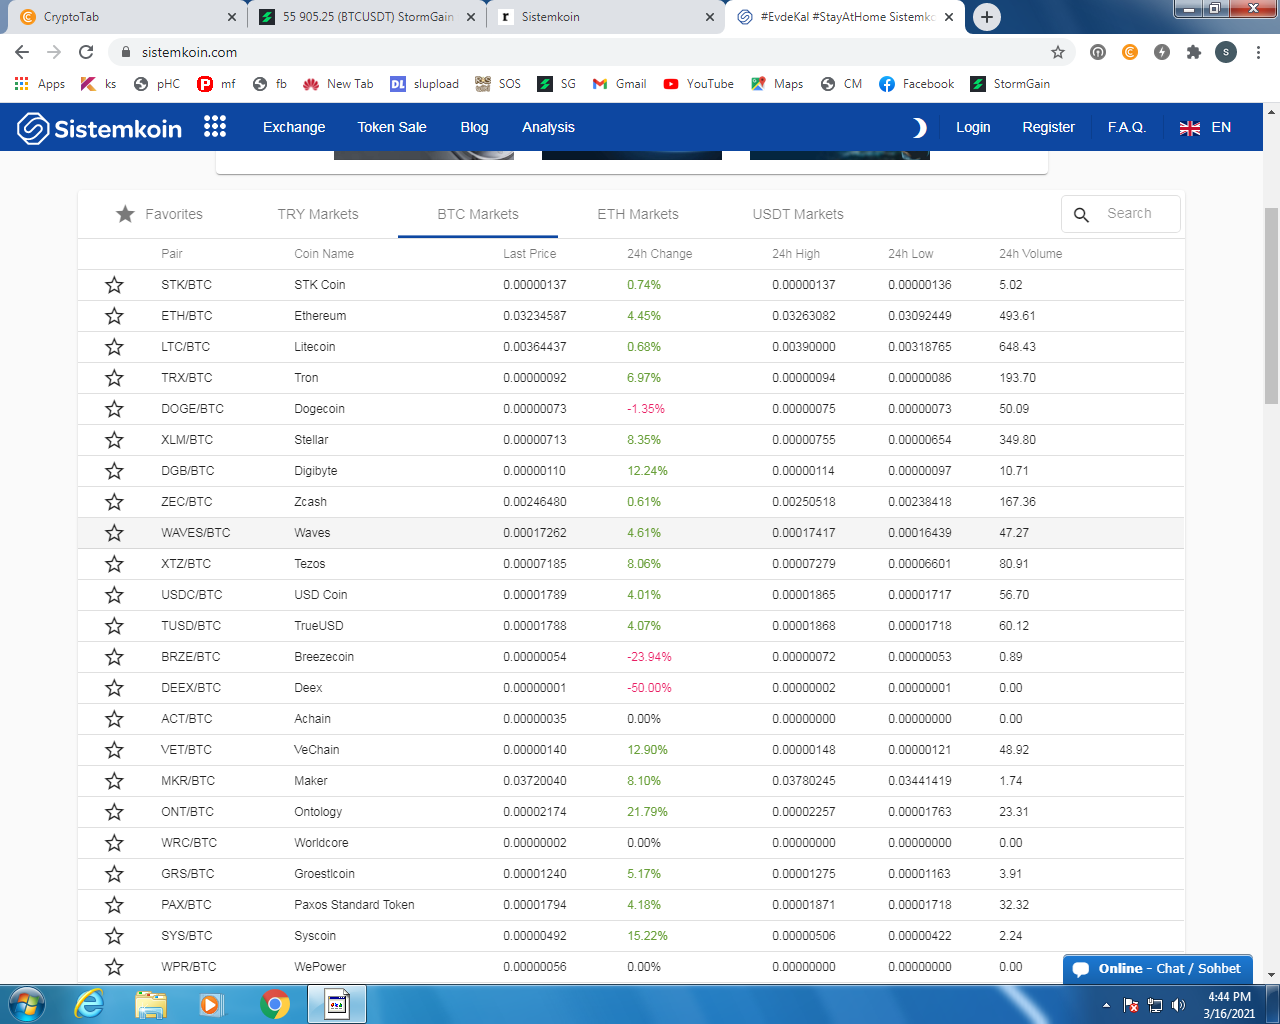Screen dimensions: 1280x1024
Task: Open Chrome extensions puzzle icon
Action: [1194, 52]
